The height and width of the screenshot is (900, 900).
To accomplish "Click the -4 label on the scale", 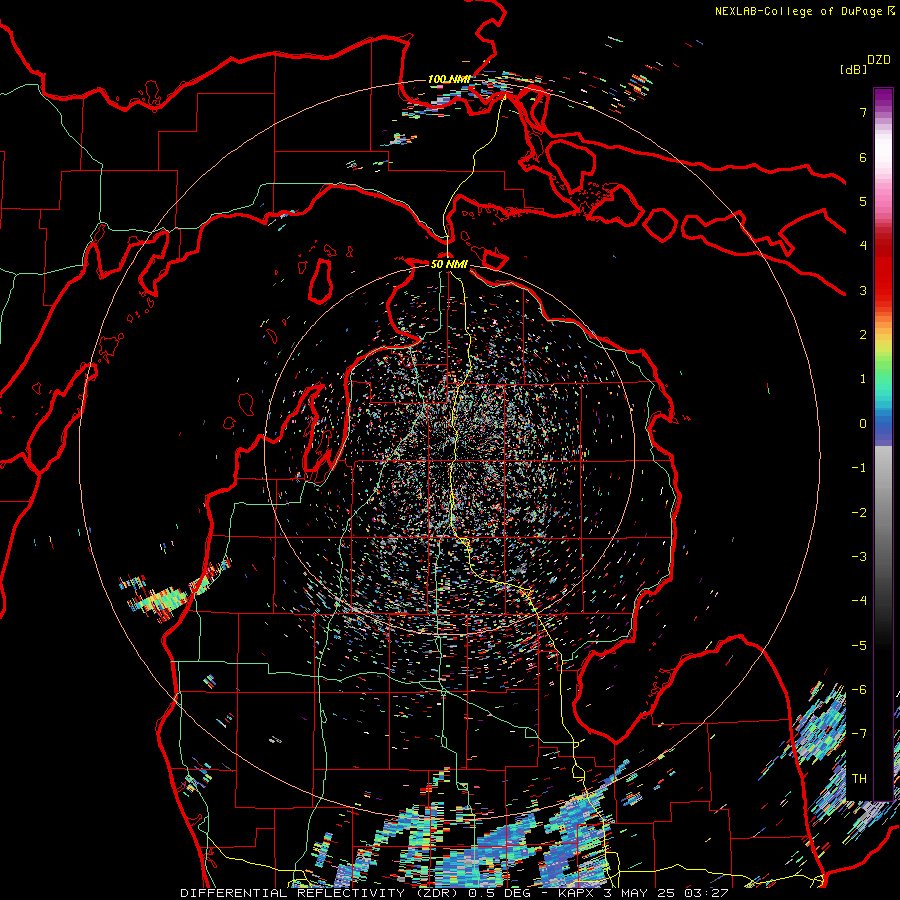I will (x=859, y=600).
